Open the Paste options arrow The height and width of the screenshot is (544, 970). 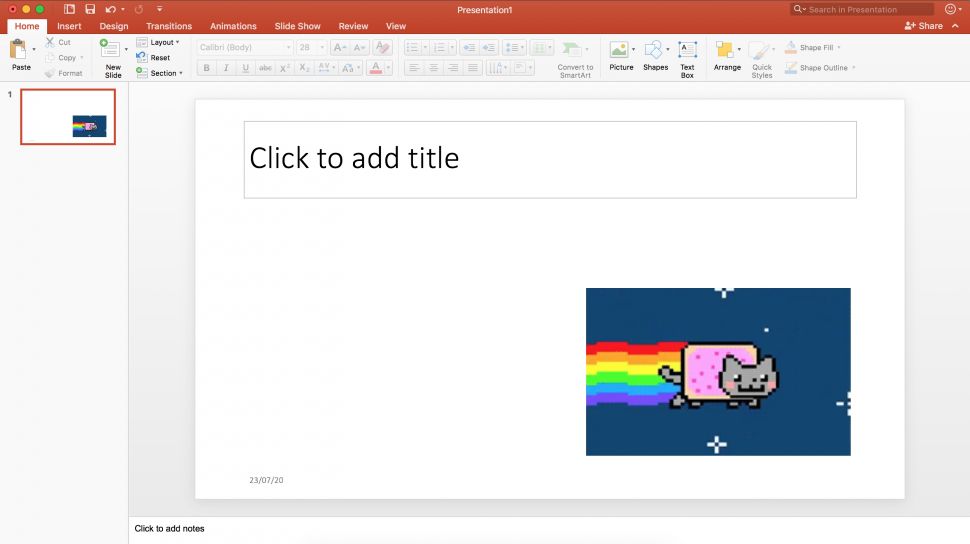click(33, 49)
